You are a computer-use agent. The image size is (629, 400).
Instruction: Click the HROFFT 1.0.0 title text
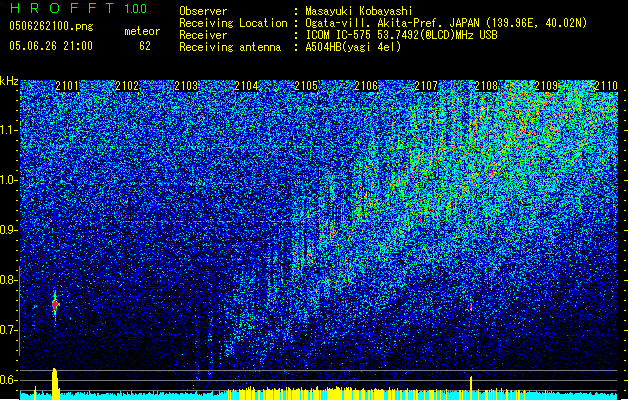[x=78, y=8]
